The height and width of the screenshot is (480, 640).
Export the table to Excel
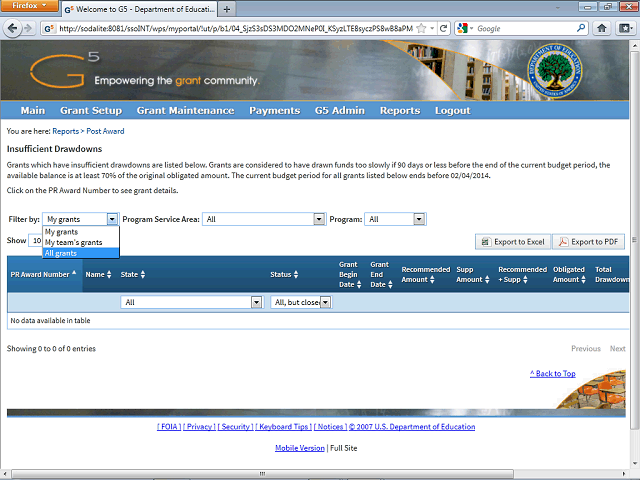[513, 242]
